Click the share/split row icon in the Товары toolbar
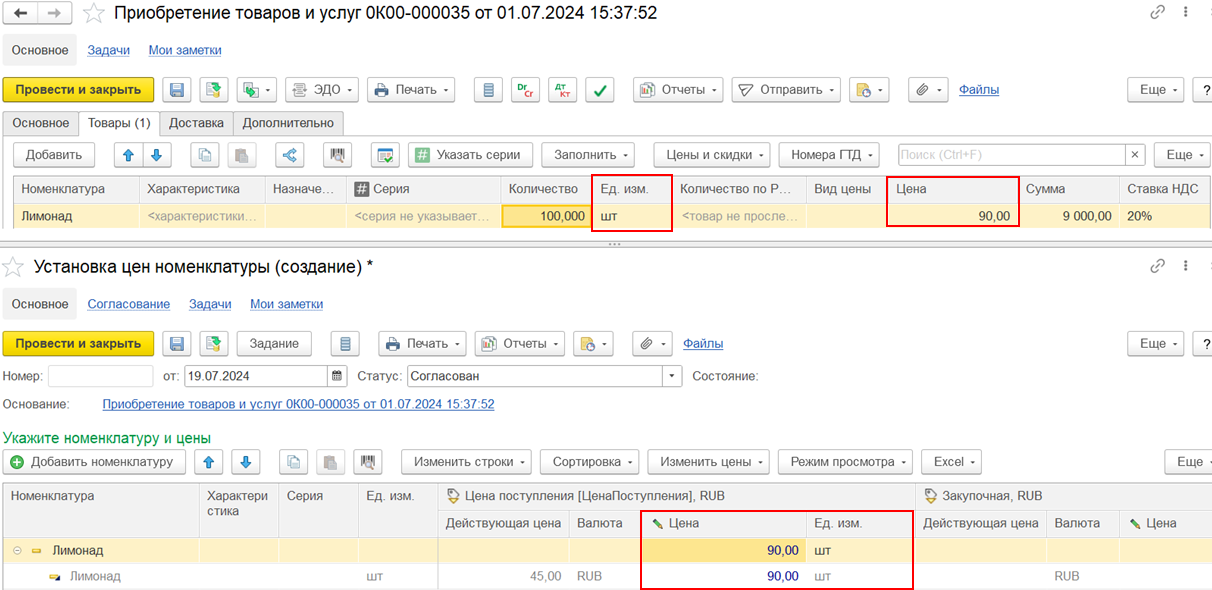This screenshot has width=1212, height=590. coord(290,155)
